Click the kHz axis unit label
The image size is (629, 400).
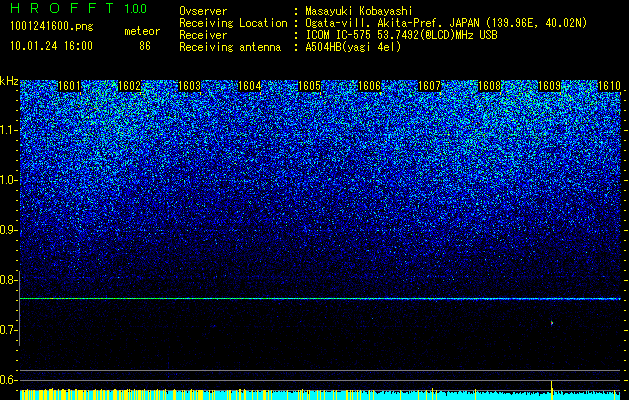tap(9, 81)
